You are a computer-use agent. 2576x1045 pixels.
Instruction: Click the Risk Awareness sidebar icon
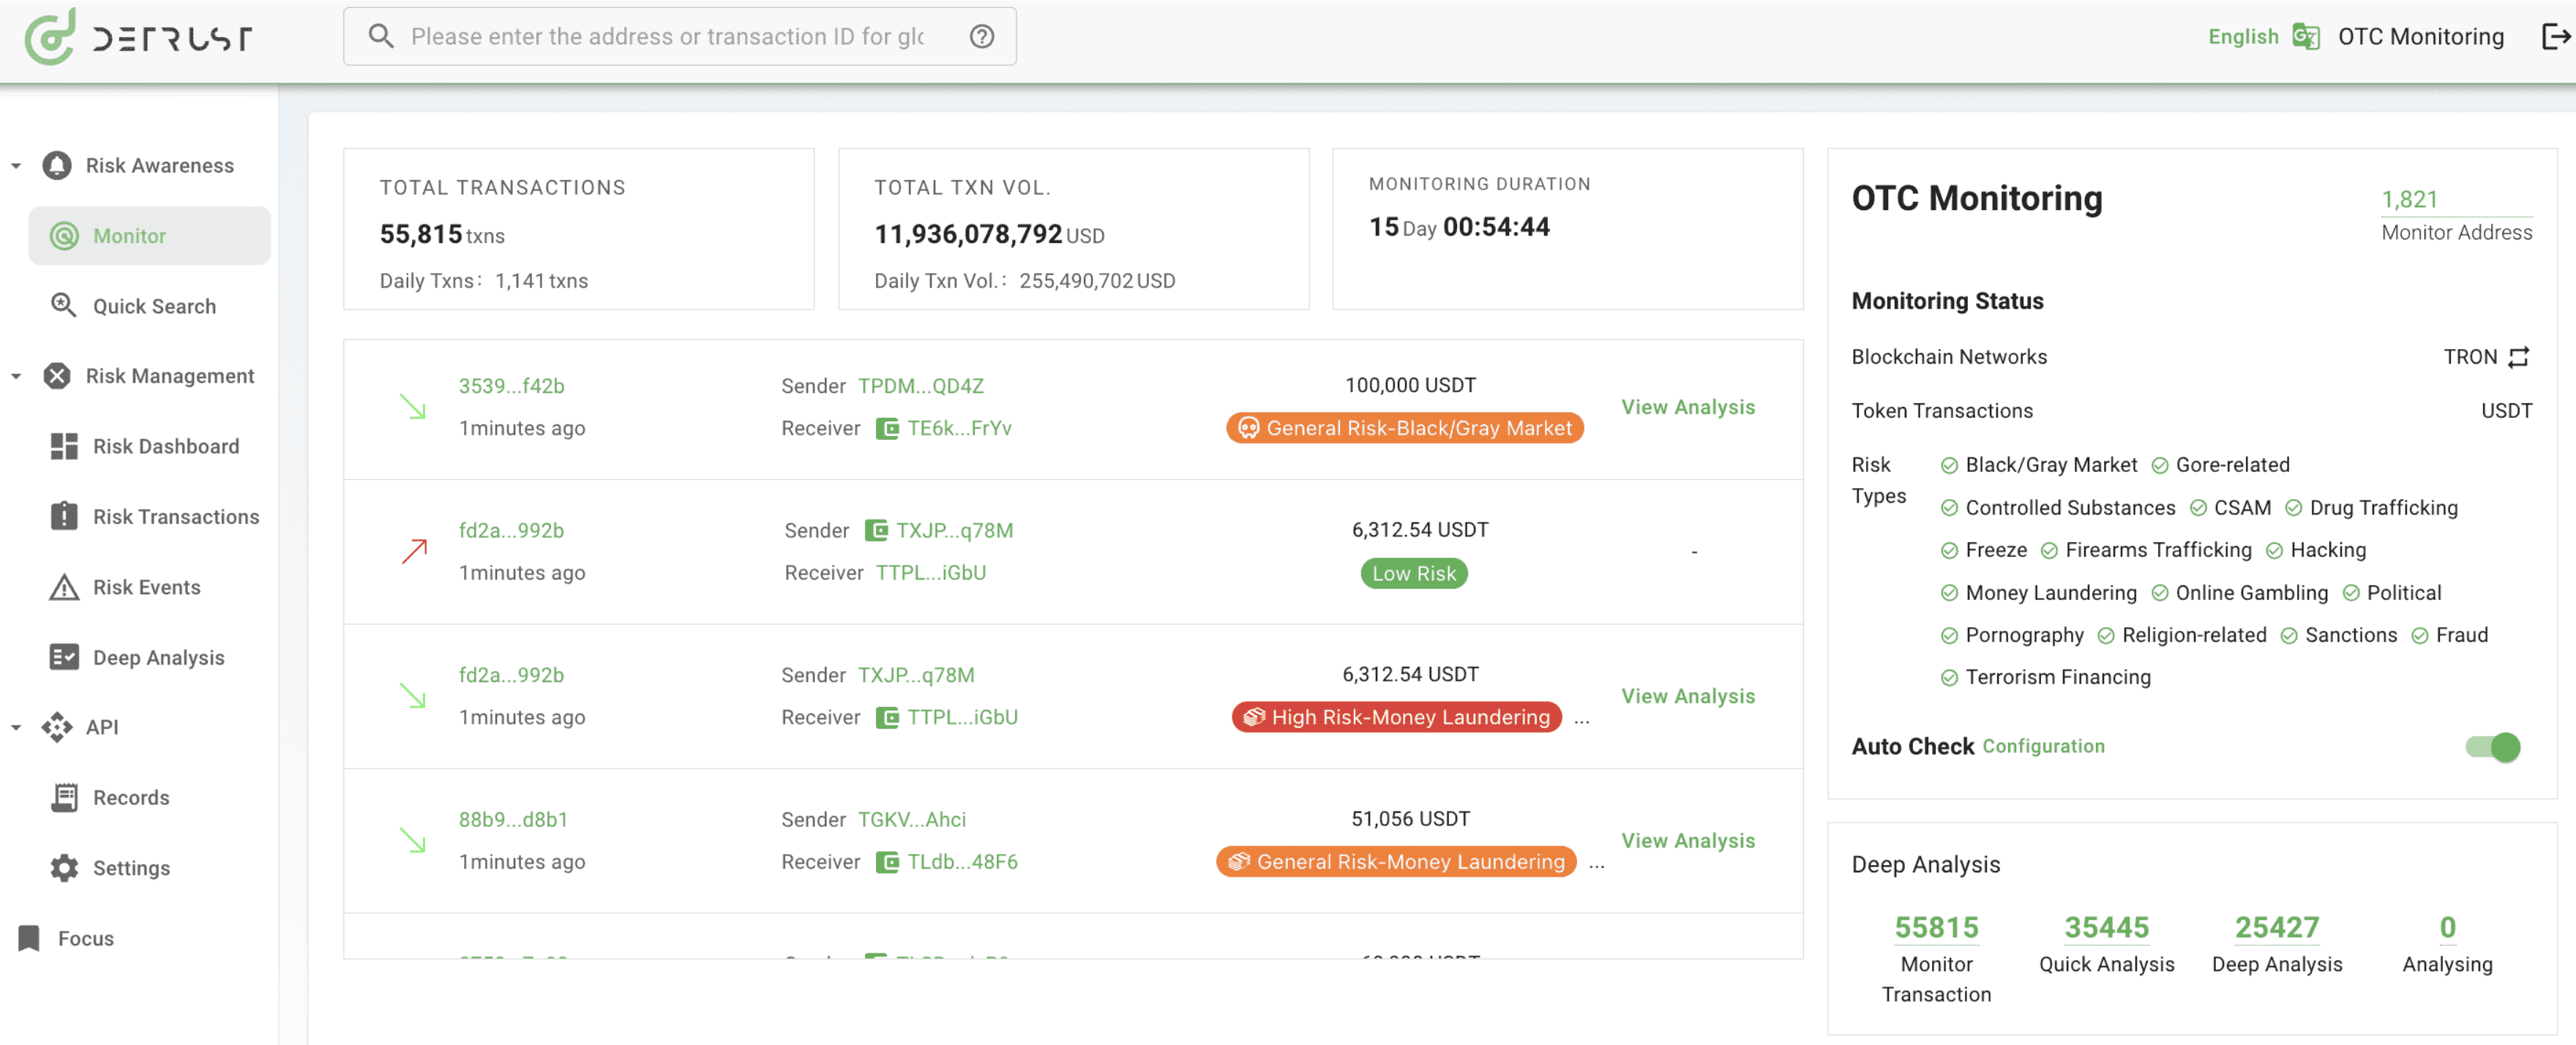(x=59, y=165)
